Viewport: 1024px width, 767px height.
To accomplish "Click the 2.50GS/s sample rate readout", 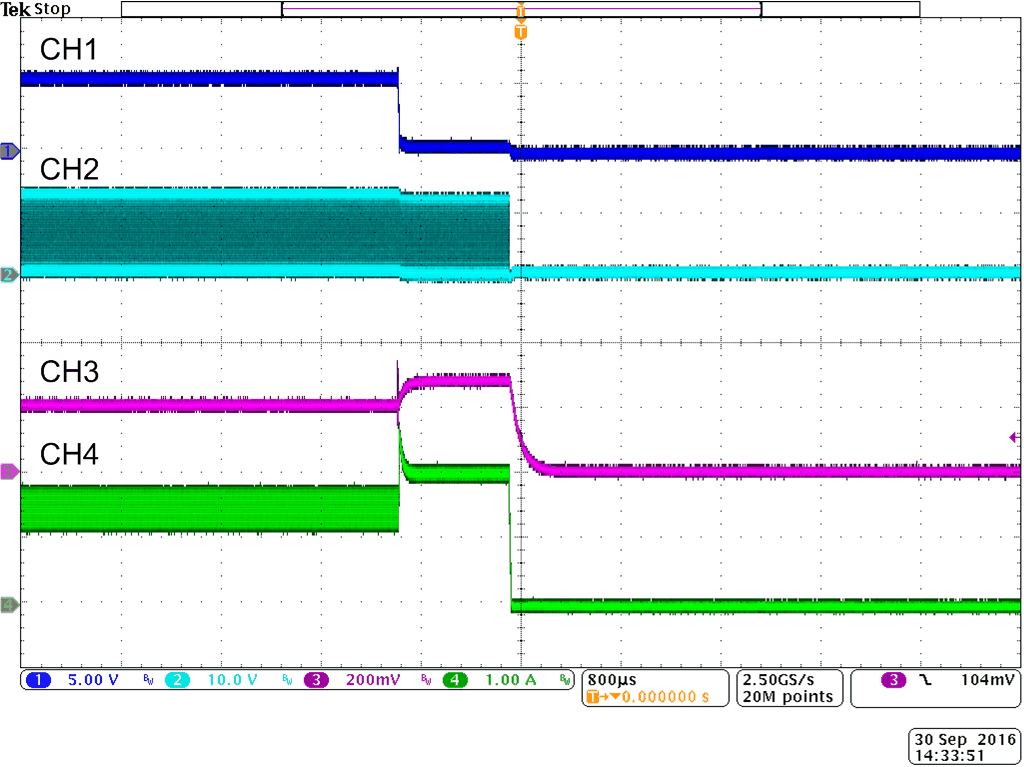I will 780,678.
